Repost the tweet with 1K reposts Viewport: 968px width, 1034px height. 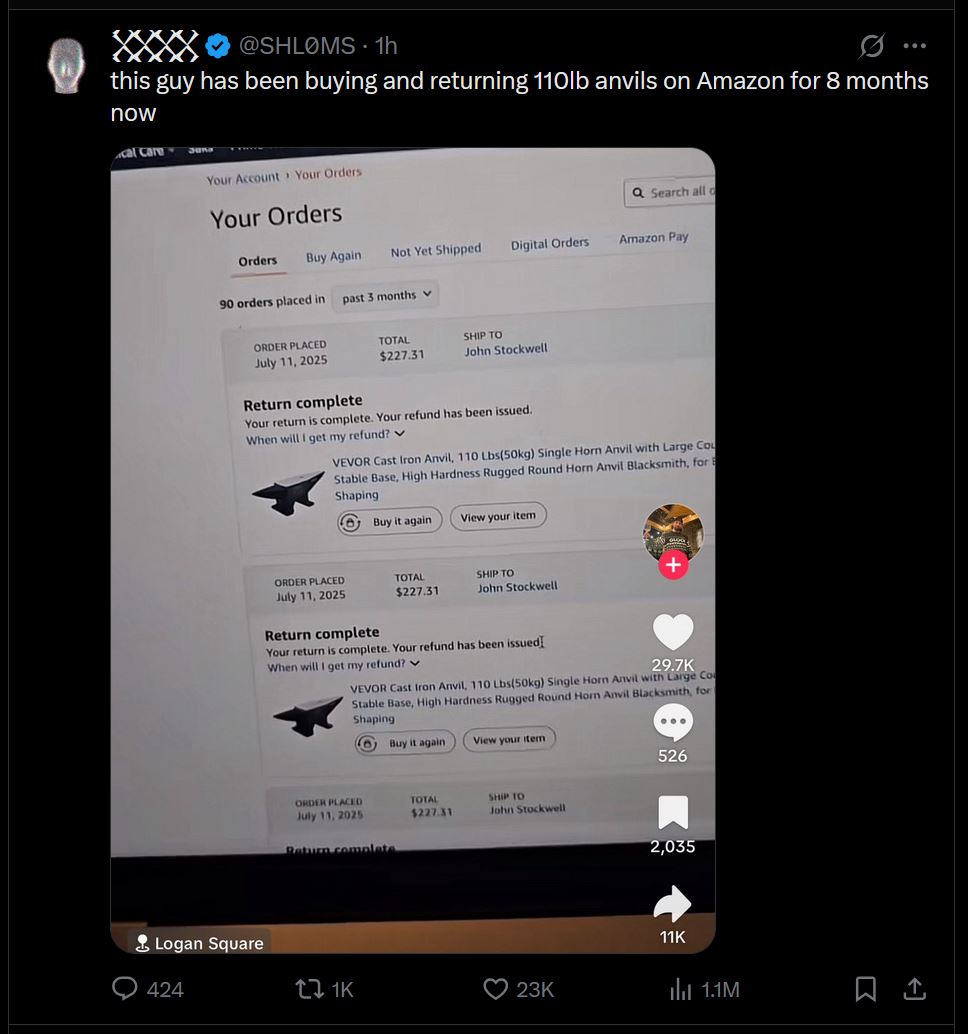[309, 988]
